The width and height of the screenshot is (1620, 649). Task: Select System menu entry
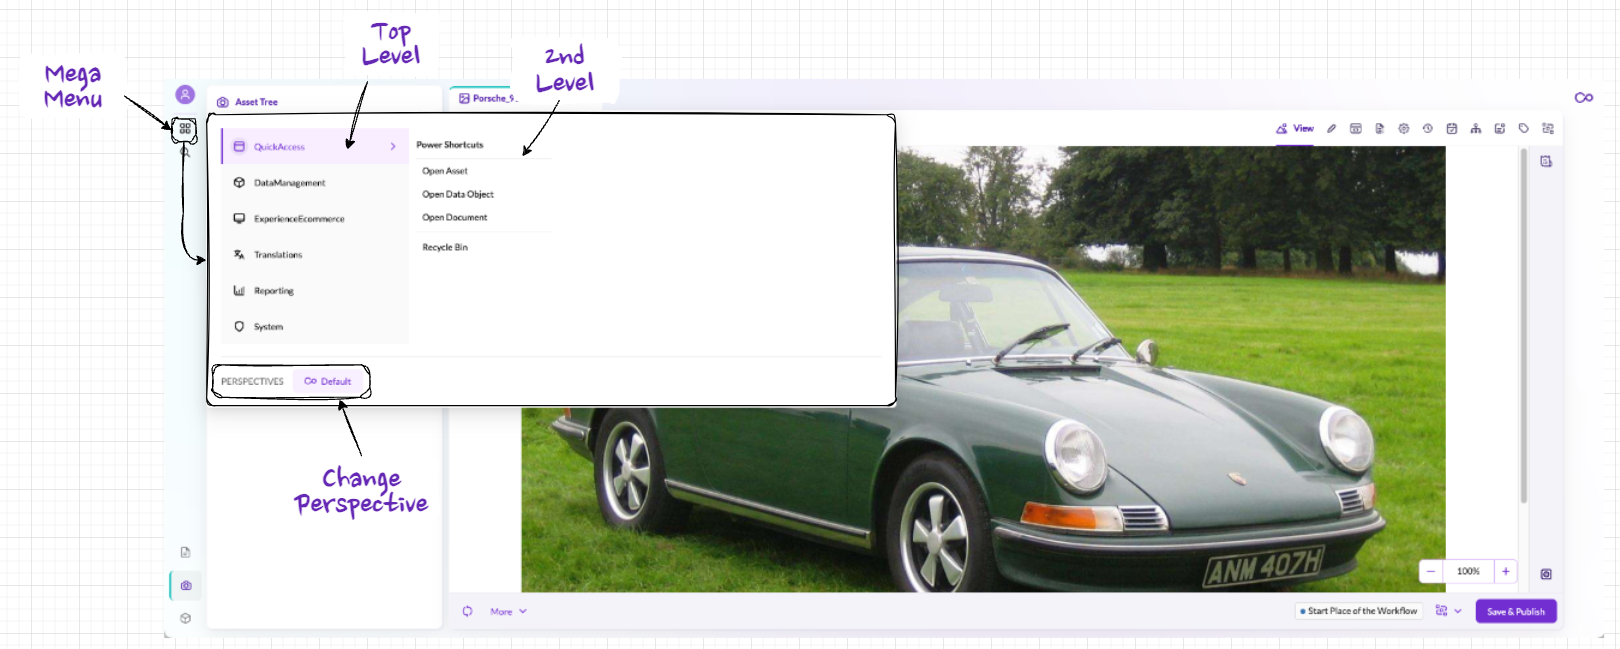pyautogui.click(x=315, y=327)
